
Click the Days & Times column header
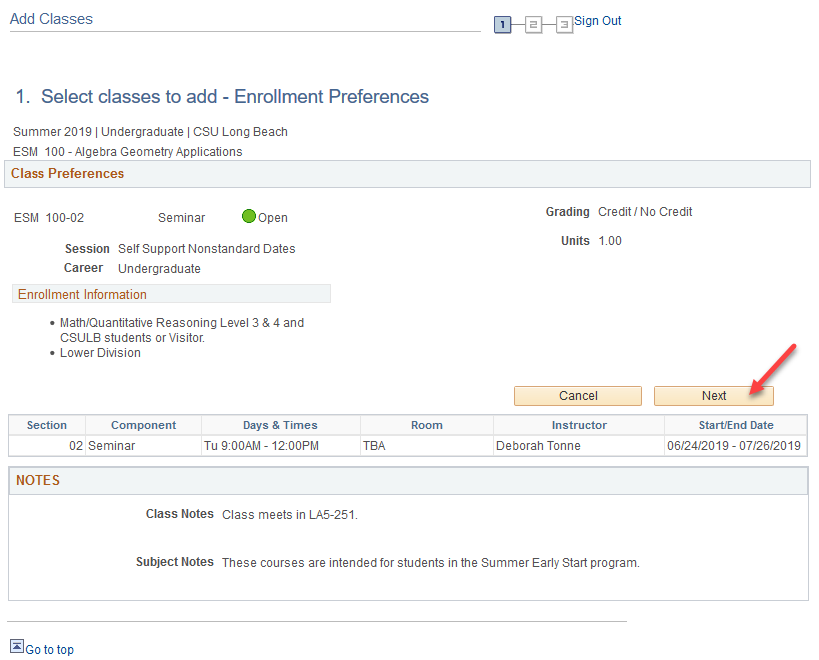(280, 425)
